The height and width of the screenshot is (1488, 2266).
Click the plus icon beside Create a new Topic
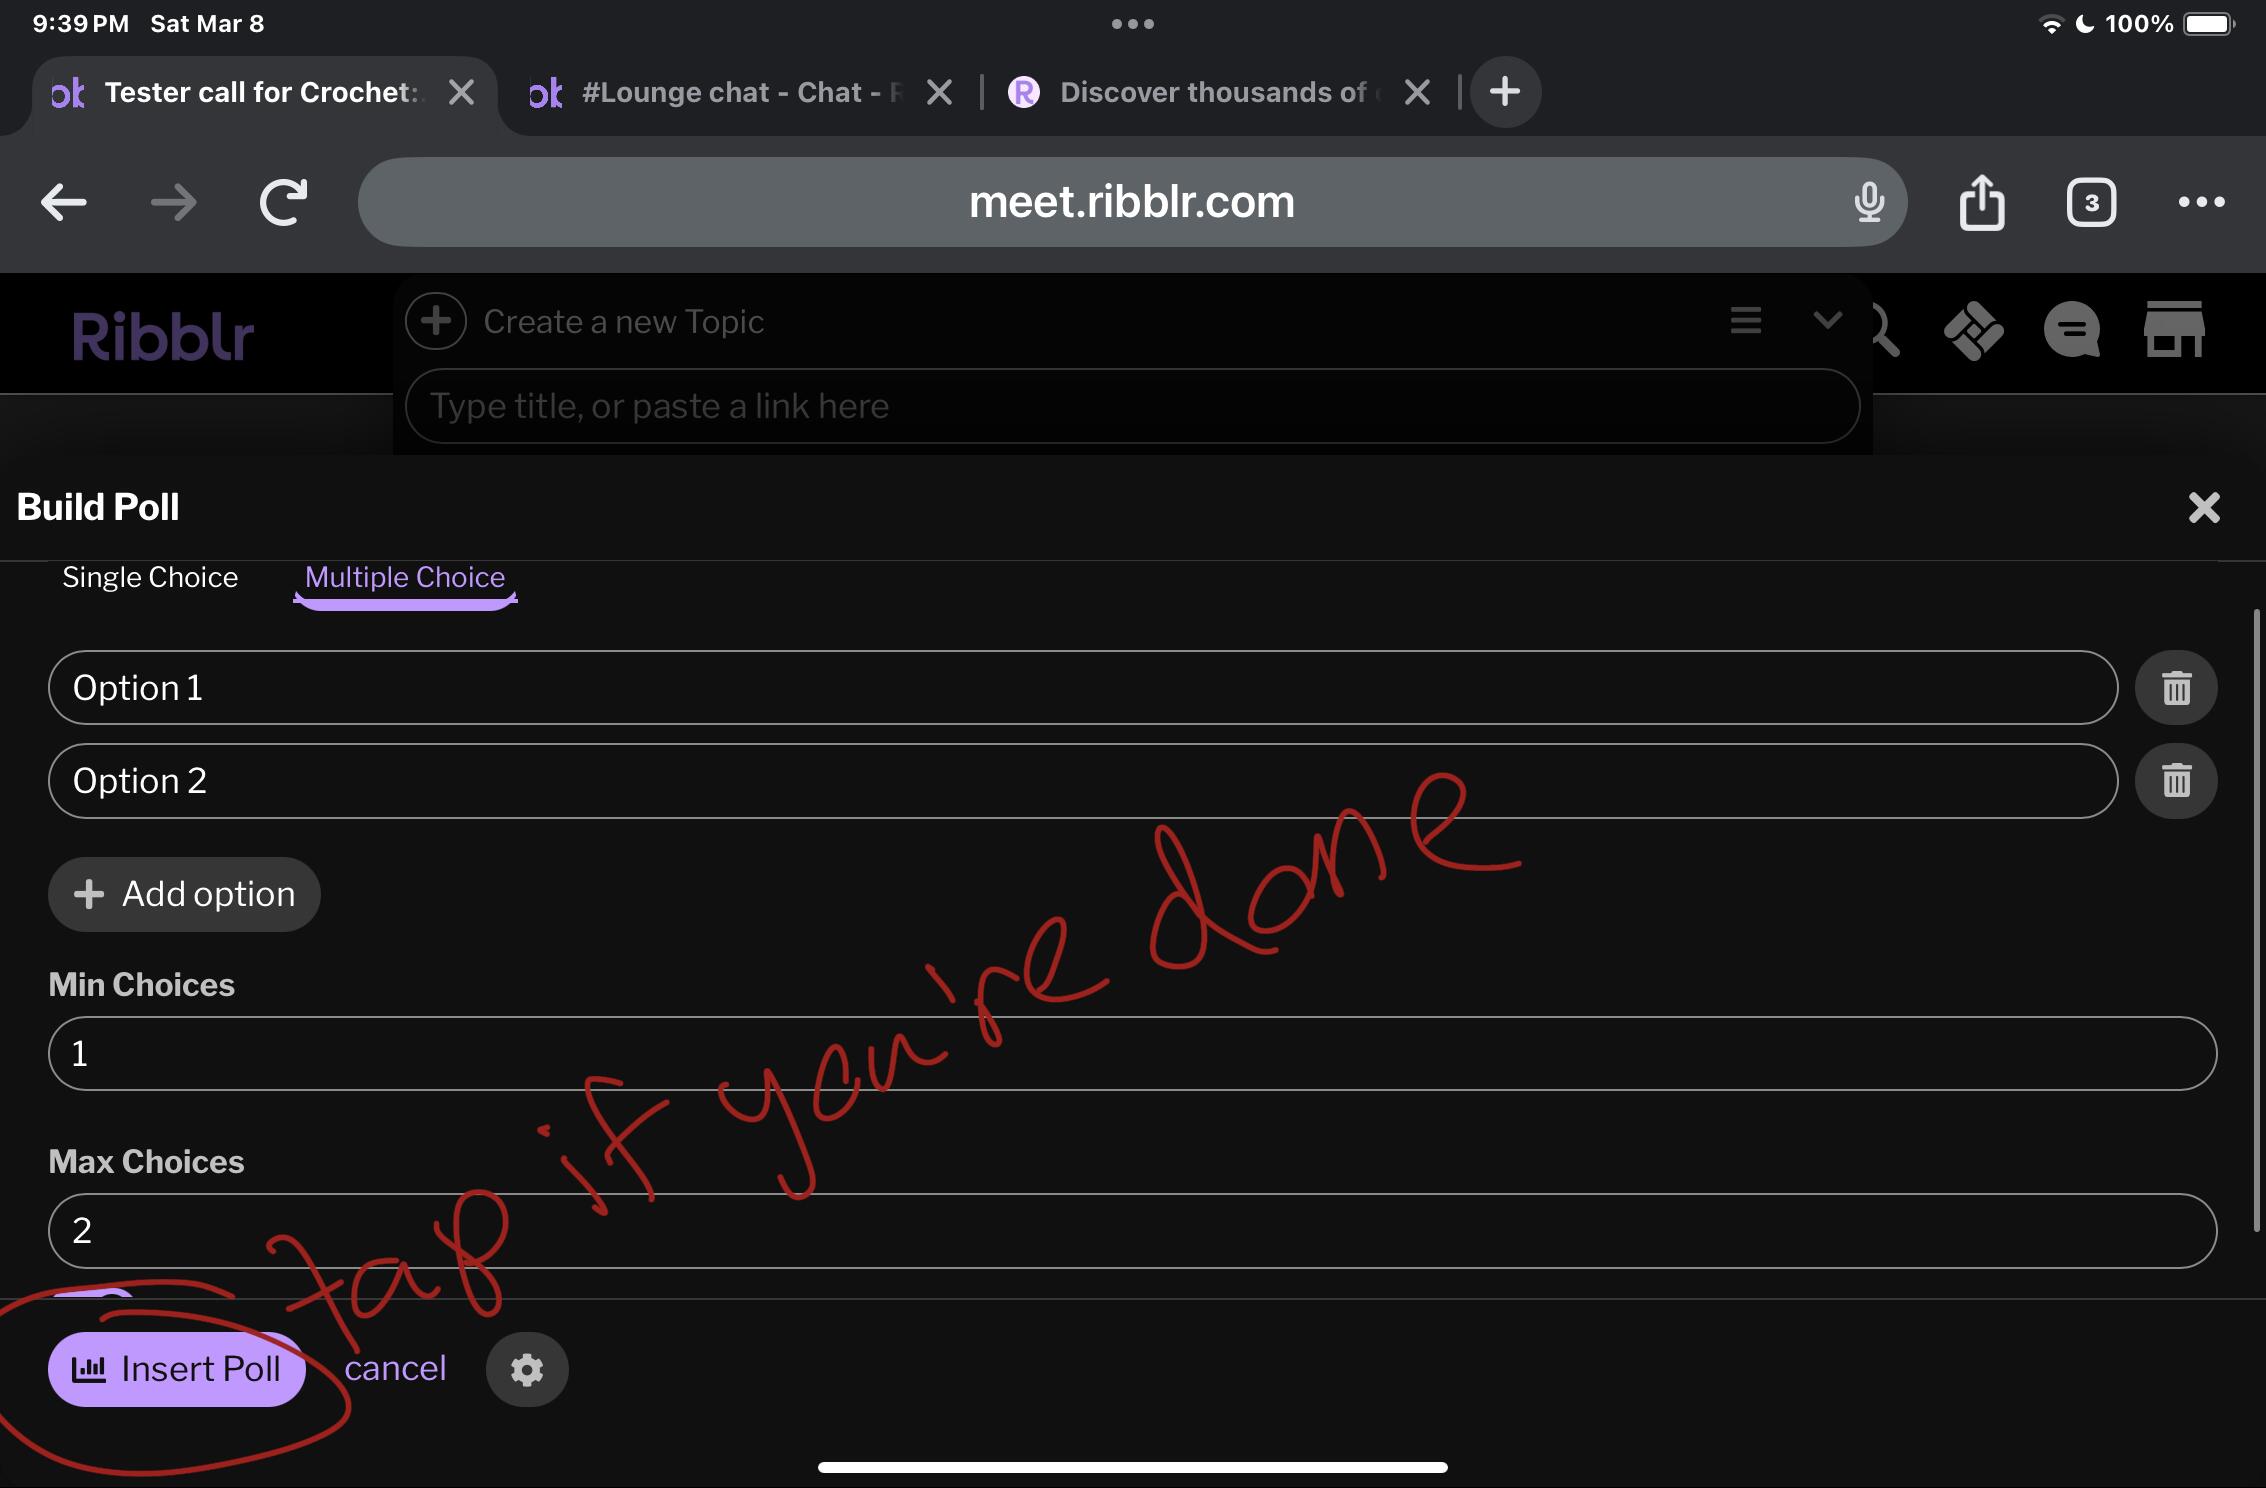click(435, 321)
